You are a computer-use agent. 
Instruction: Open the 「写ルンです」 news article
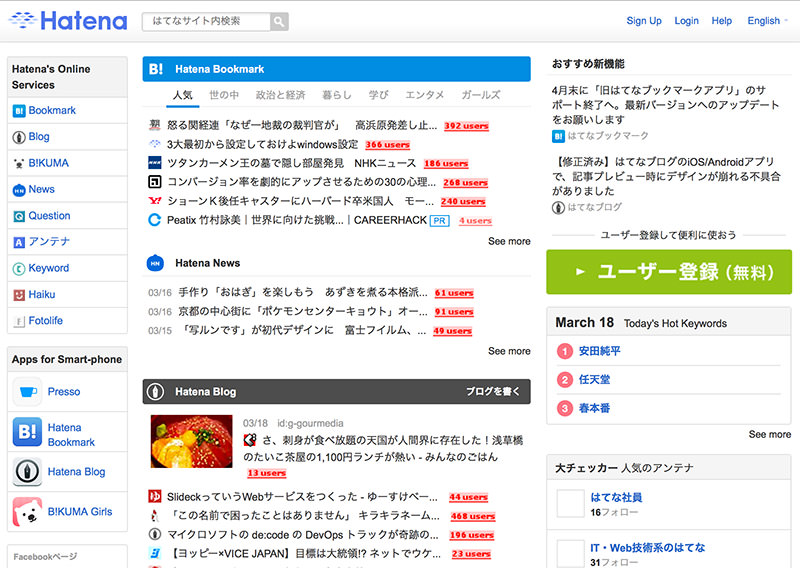pos(304,330)
